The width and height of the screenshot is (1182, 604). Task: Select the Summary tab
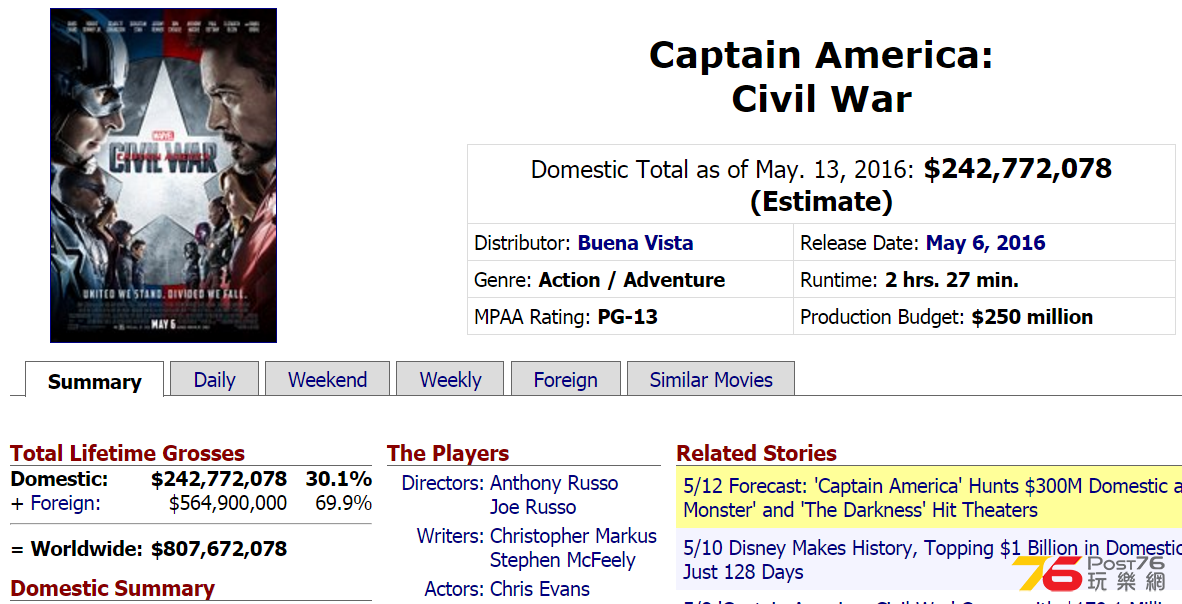point(94,380)
